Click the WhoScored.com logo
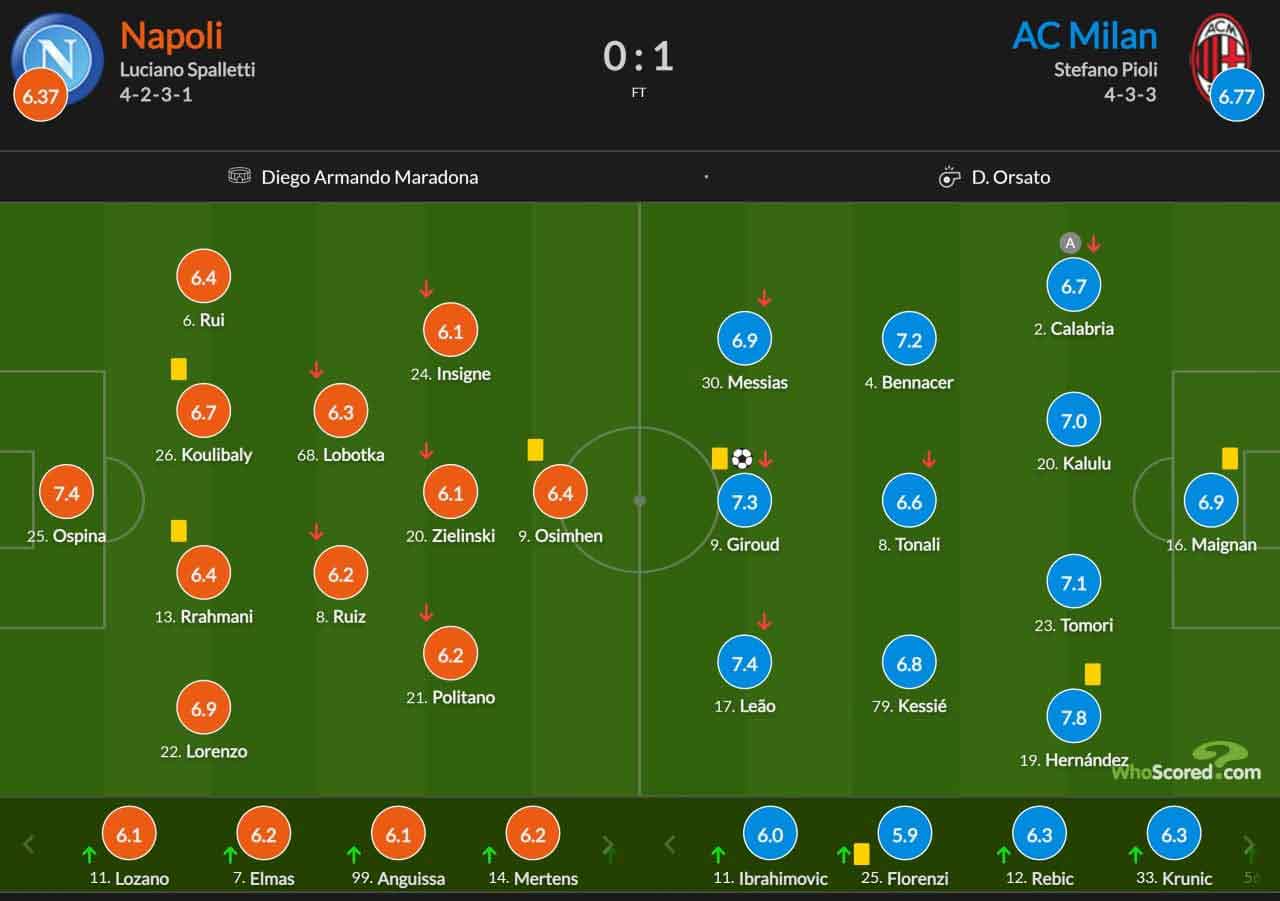Viewport: 1280px width, 901px height. click(1187, 762)
